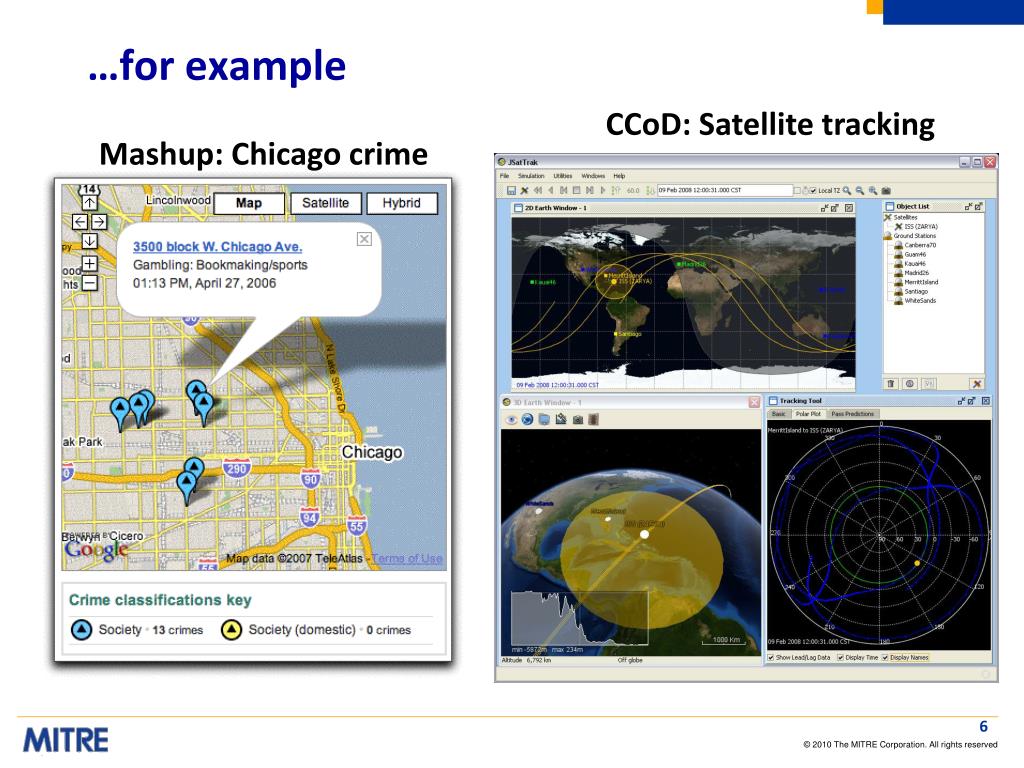Image resolution: width=1024 pixels, height=768 pixels.
Task: Open the Terms of Use link
Action: (x=408, y=558)
